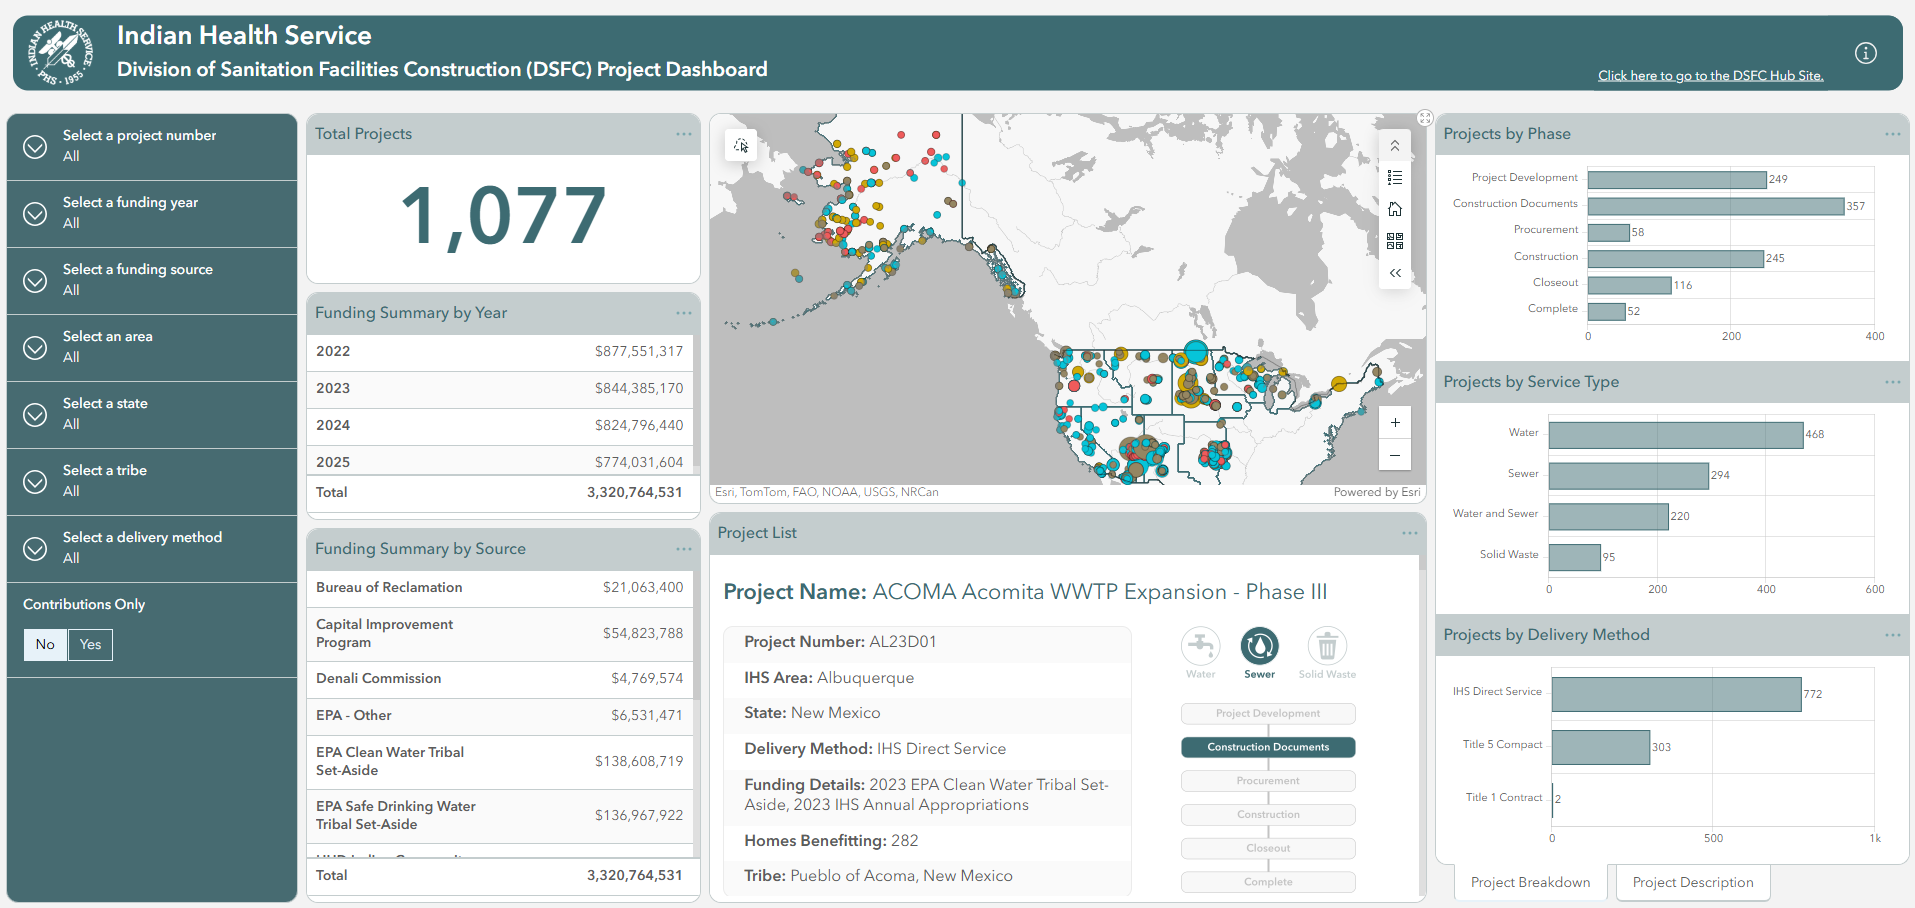Open Total Projects panel options menu
The image size is (1915, 908).
click(683, 134)
